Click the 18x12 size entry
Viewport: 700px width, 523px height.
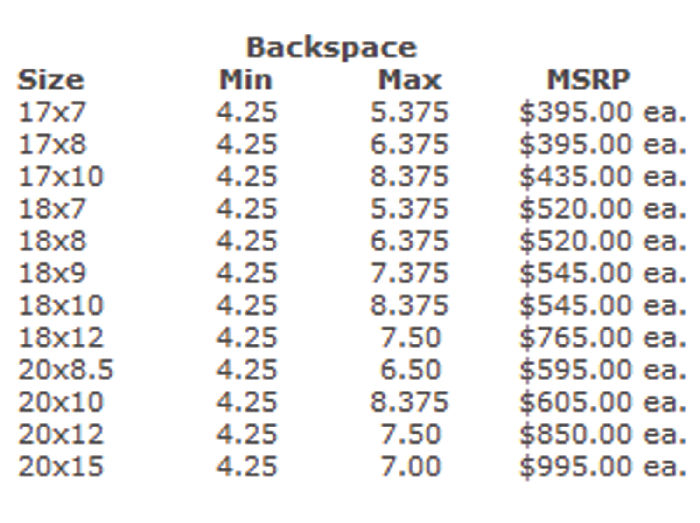(x=61, y=338)
